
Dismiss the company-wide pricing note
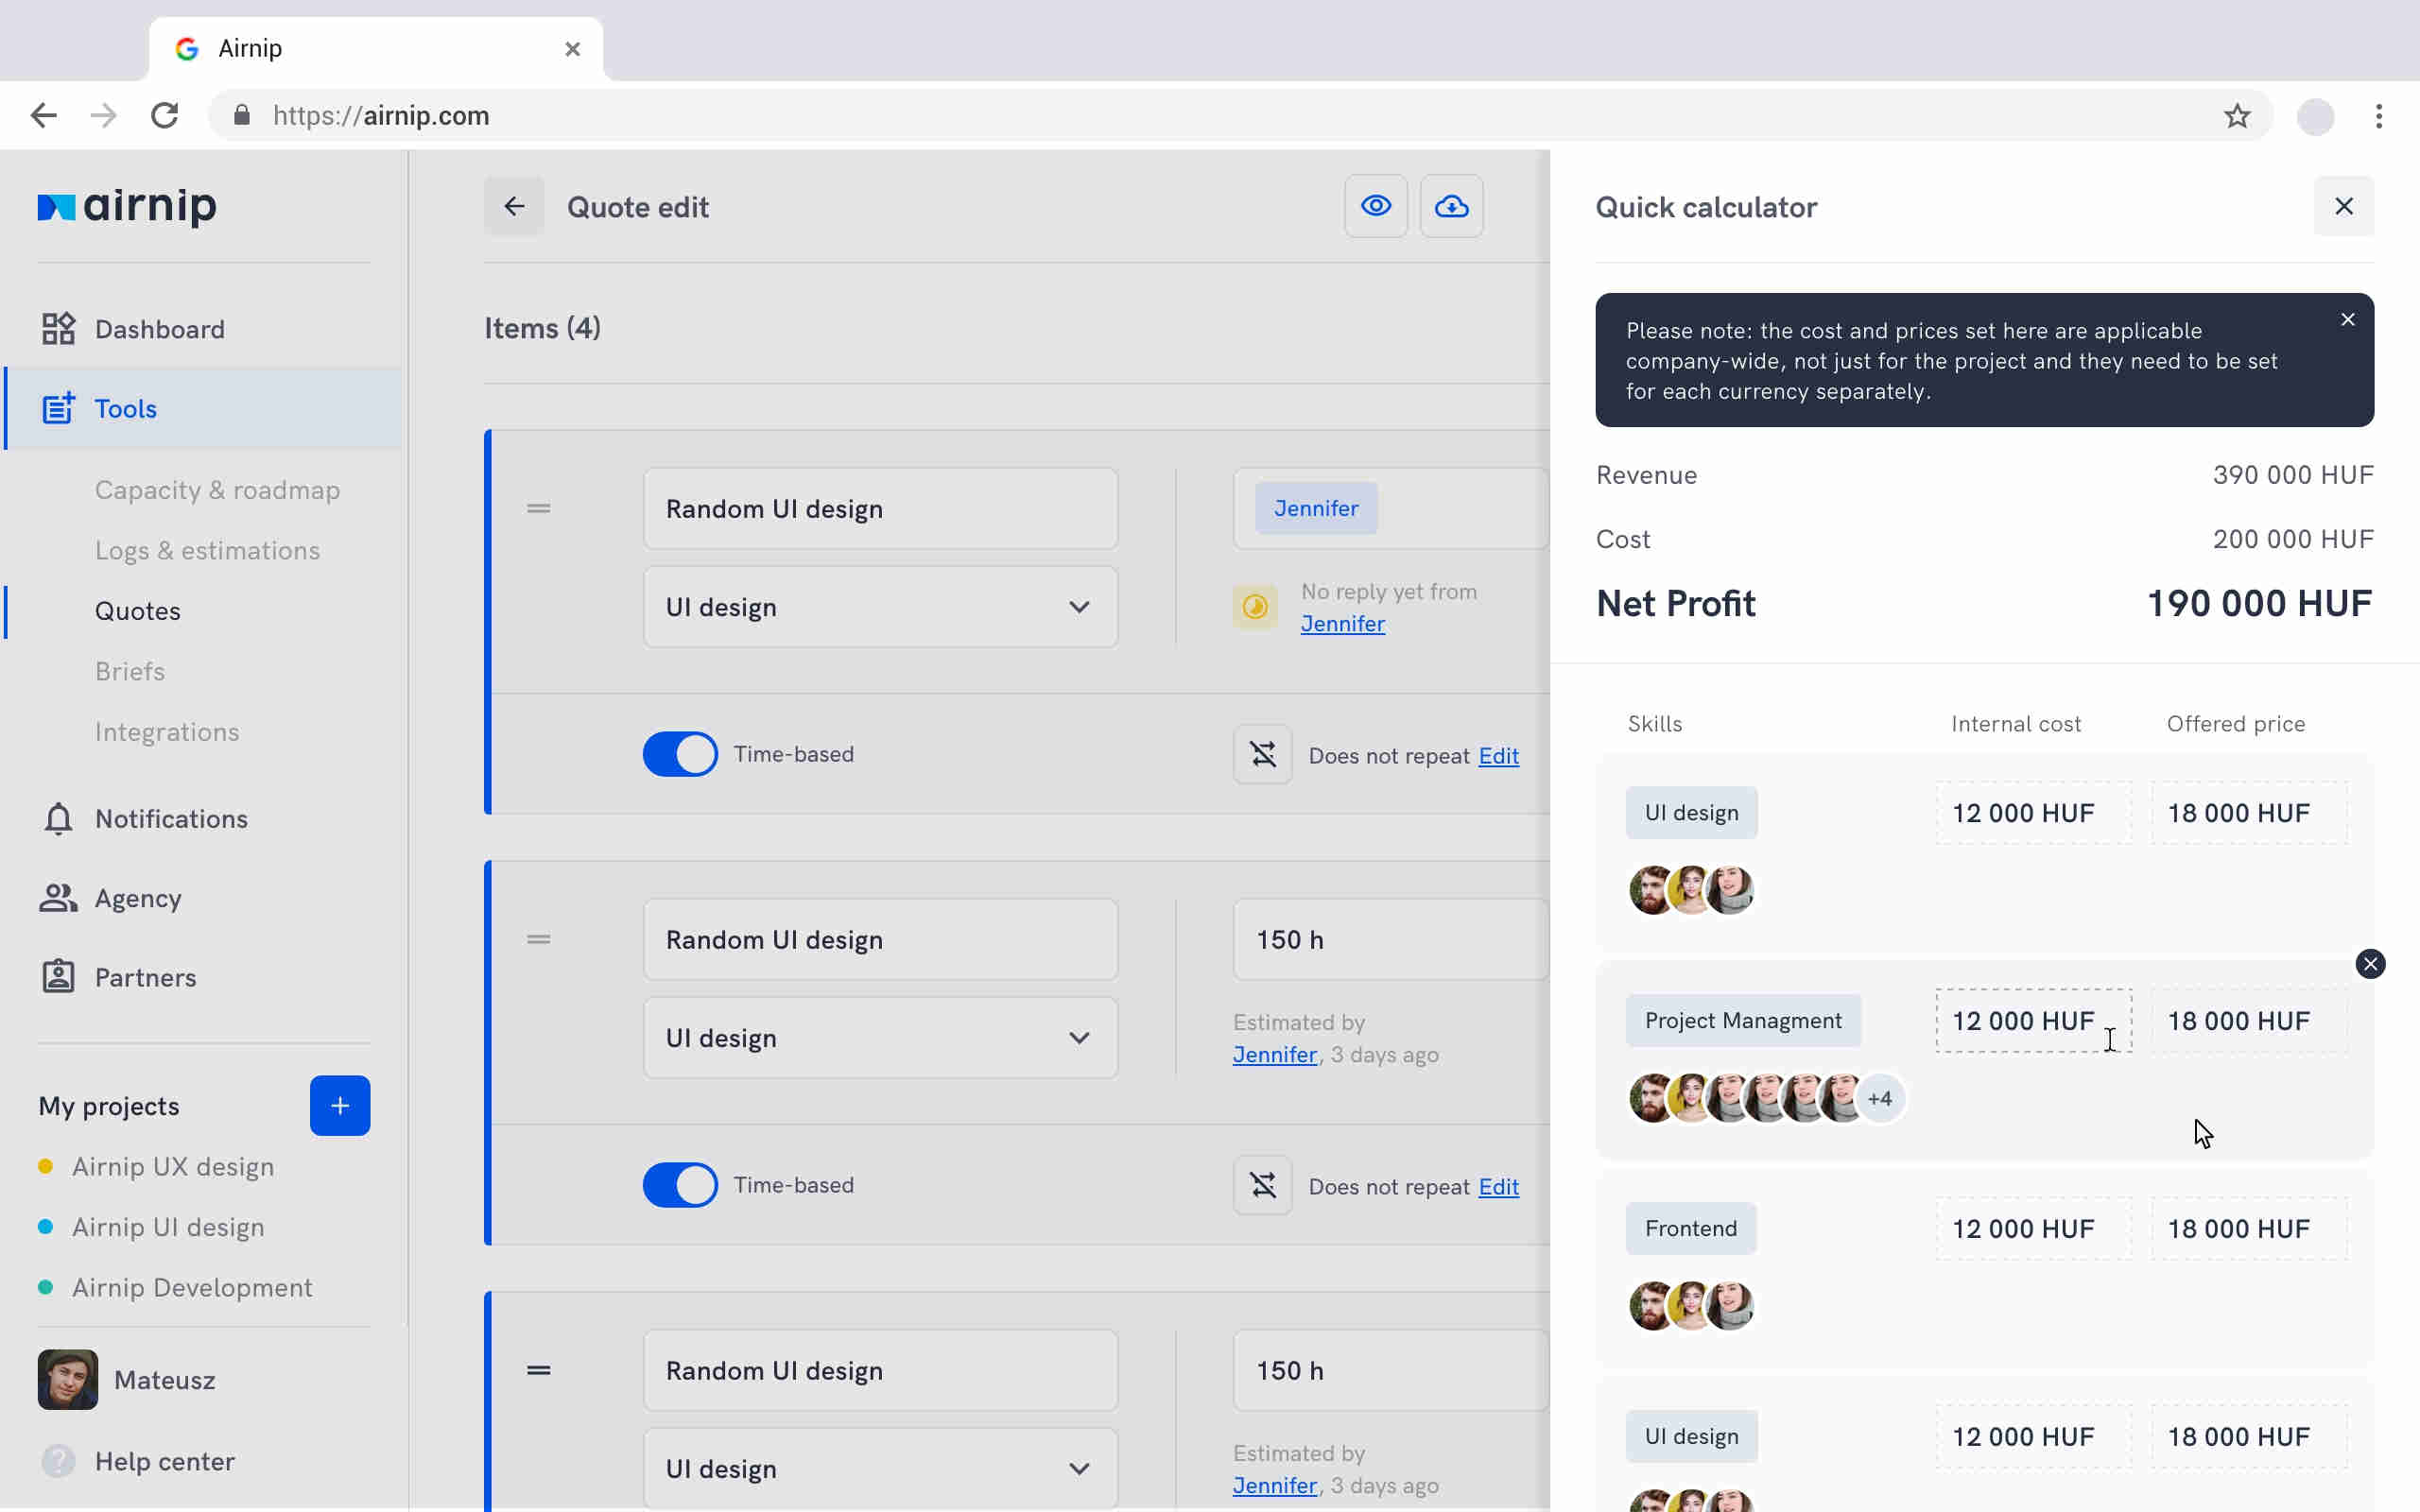[2348, 320]
